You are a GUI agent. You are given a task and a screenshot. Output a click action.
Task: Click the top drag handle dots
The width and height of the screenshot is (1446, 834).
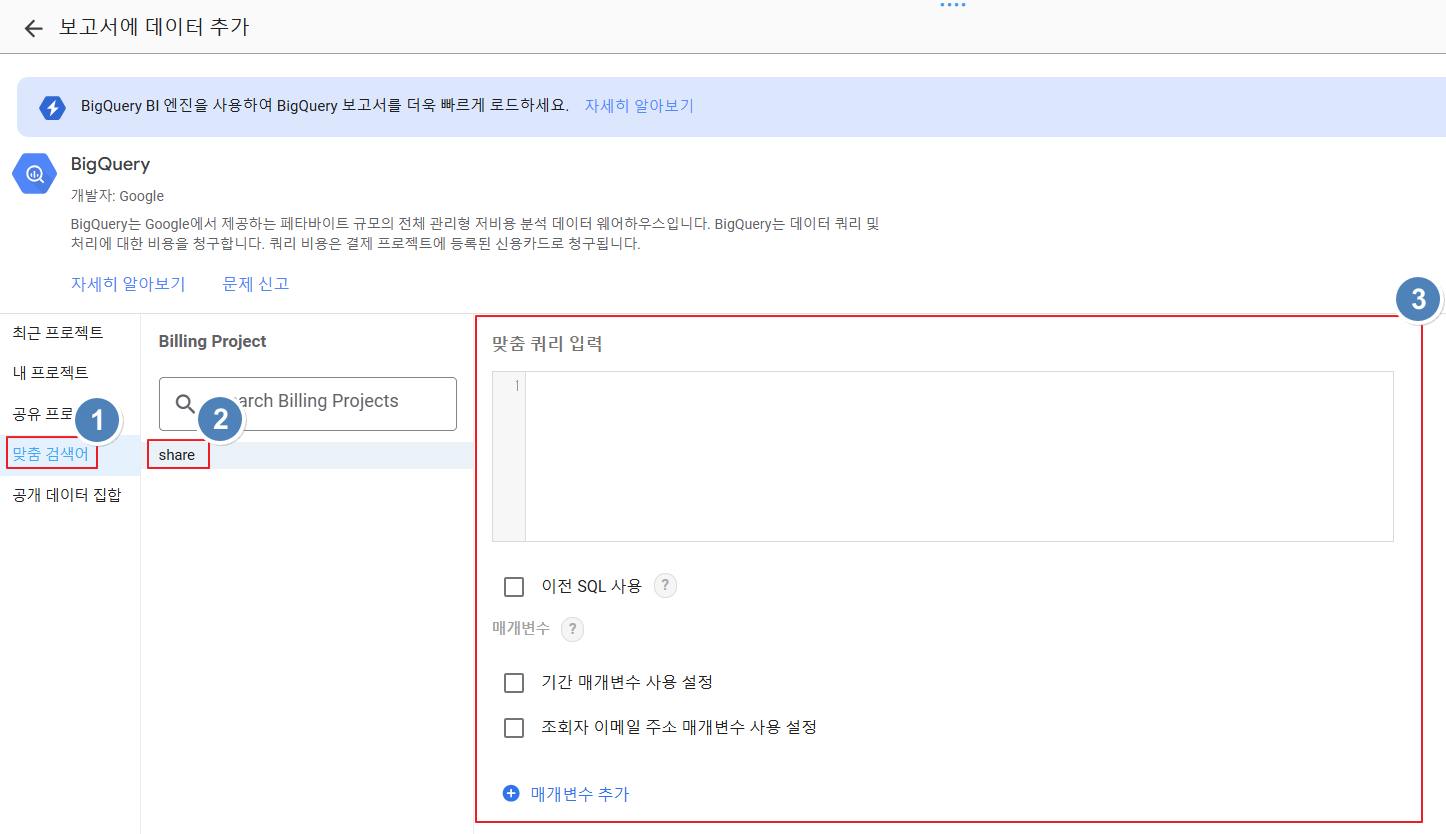pyautogui.click(x=953, y=5)
